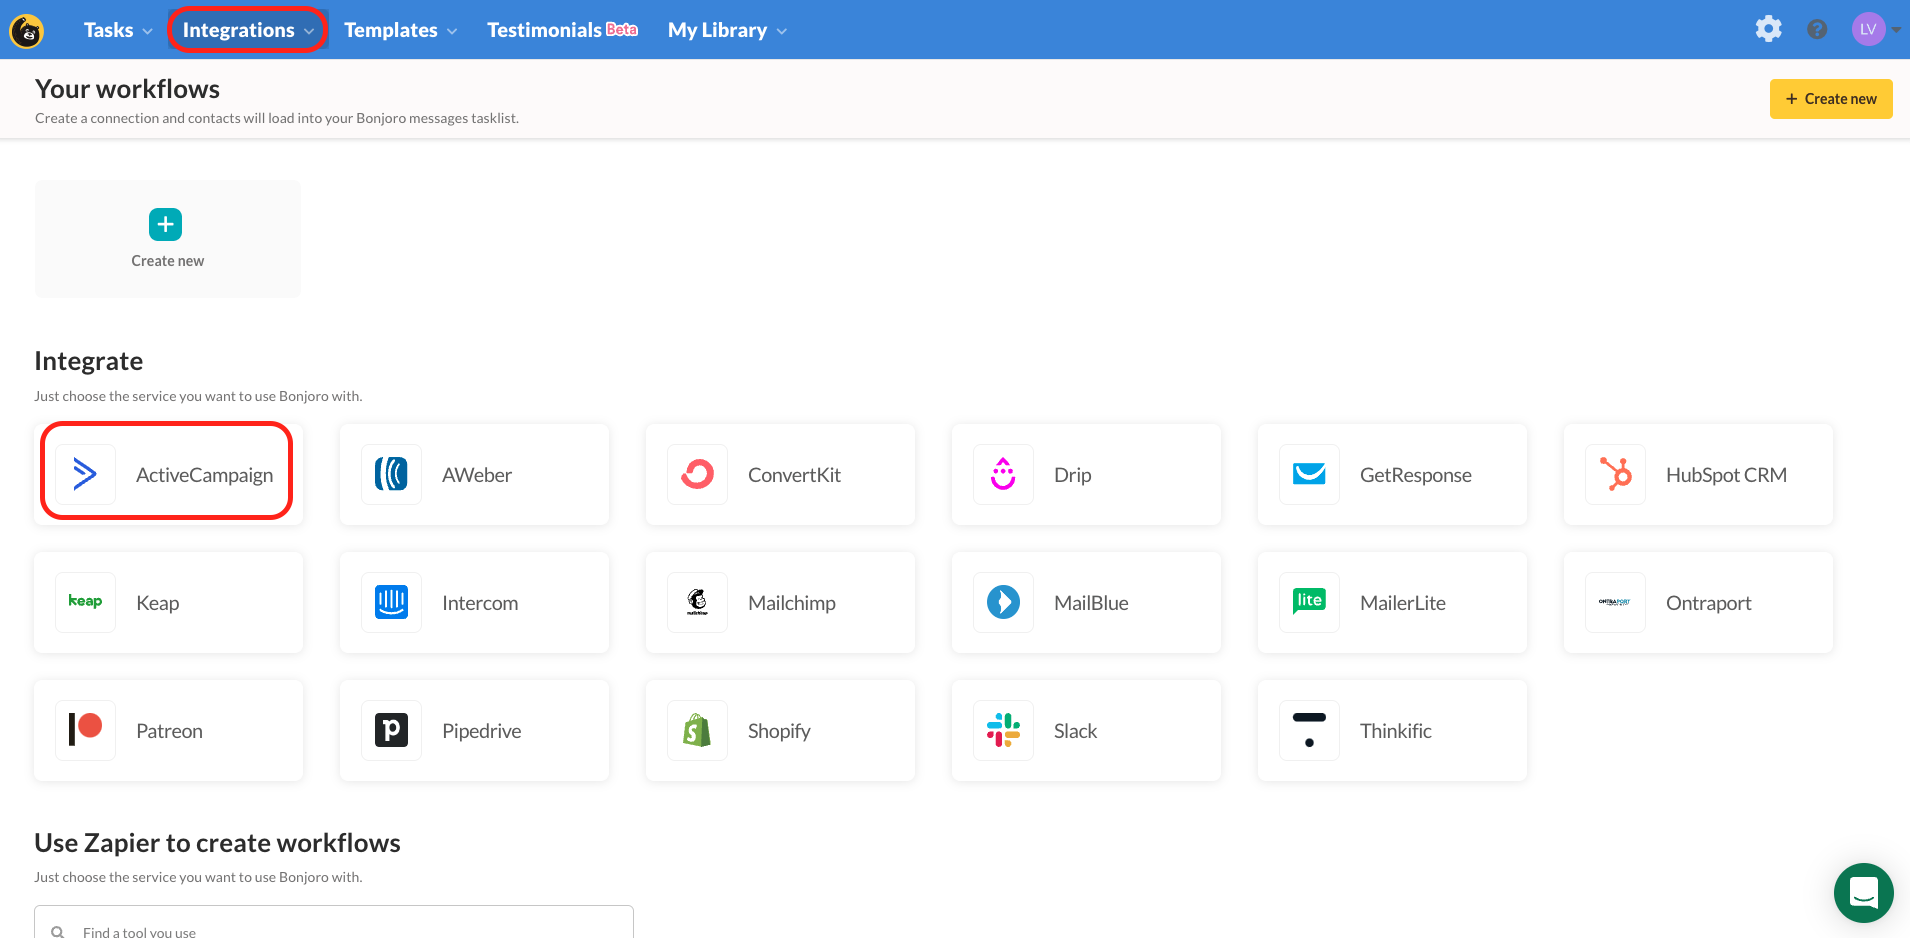Select the AWeber integration name
The height and width of the screenshot is (938, 1910).
pos(477,475)
